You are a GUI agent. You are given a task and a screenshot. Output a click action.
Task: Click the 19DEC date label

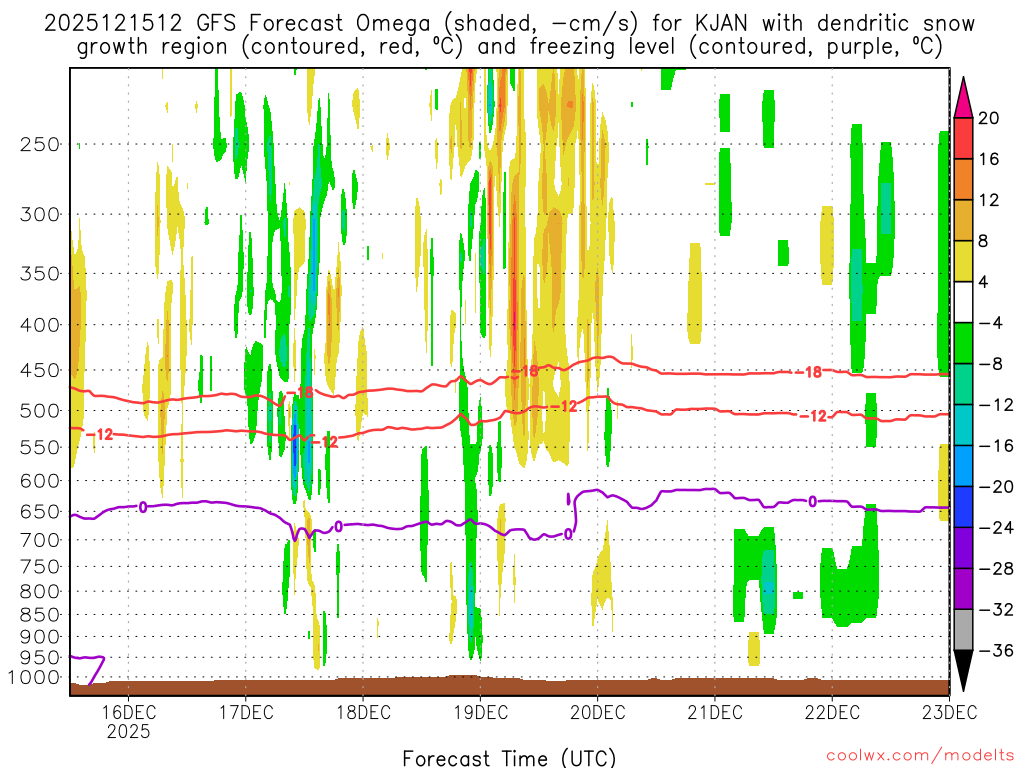480,712
